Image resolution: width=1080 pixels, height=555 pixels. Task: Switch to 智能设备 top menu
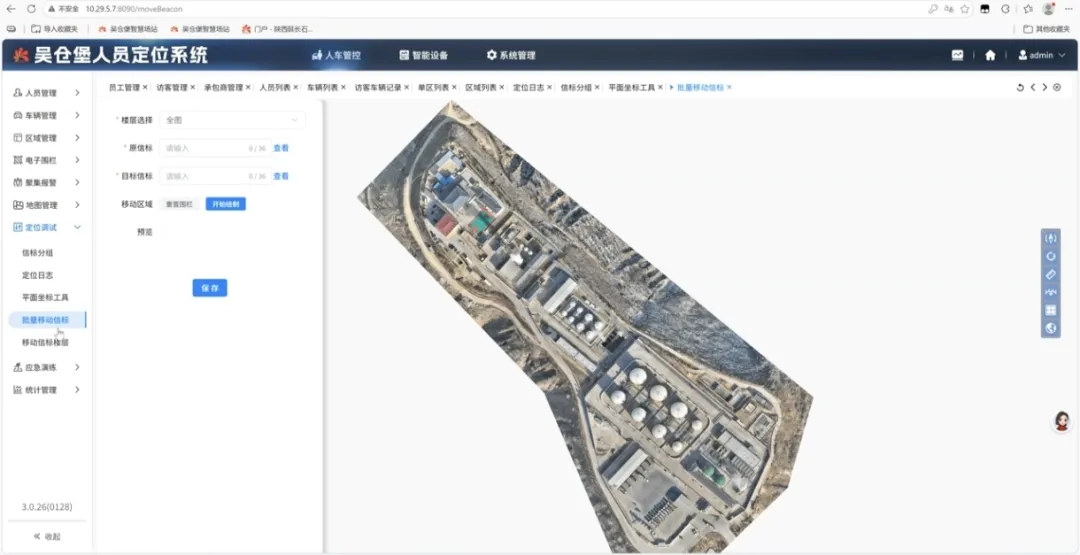pyautogui.click(x=424, y=55)
